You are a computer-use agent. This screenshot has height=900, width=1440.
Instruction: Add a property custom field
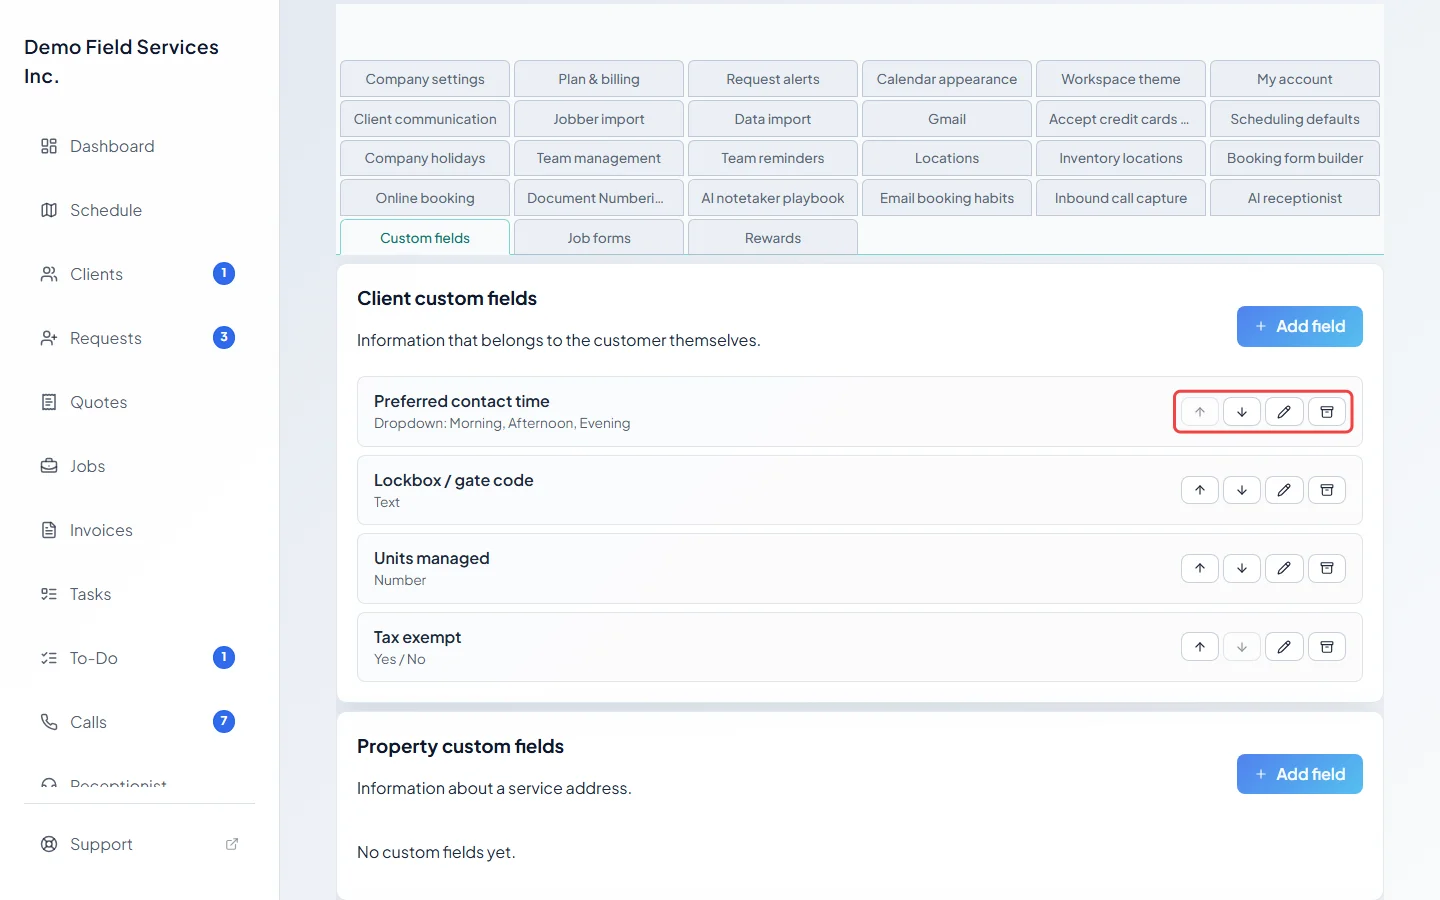(x=1300, y=774)
